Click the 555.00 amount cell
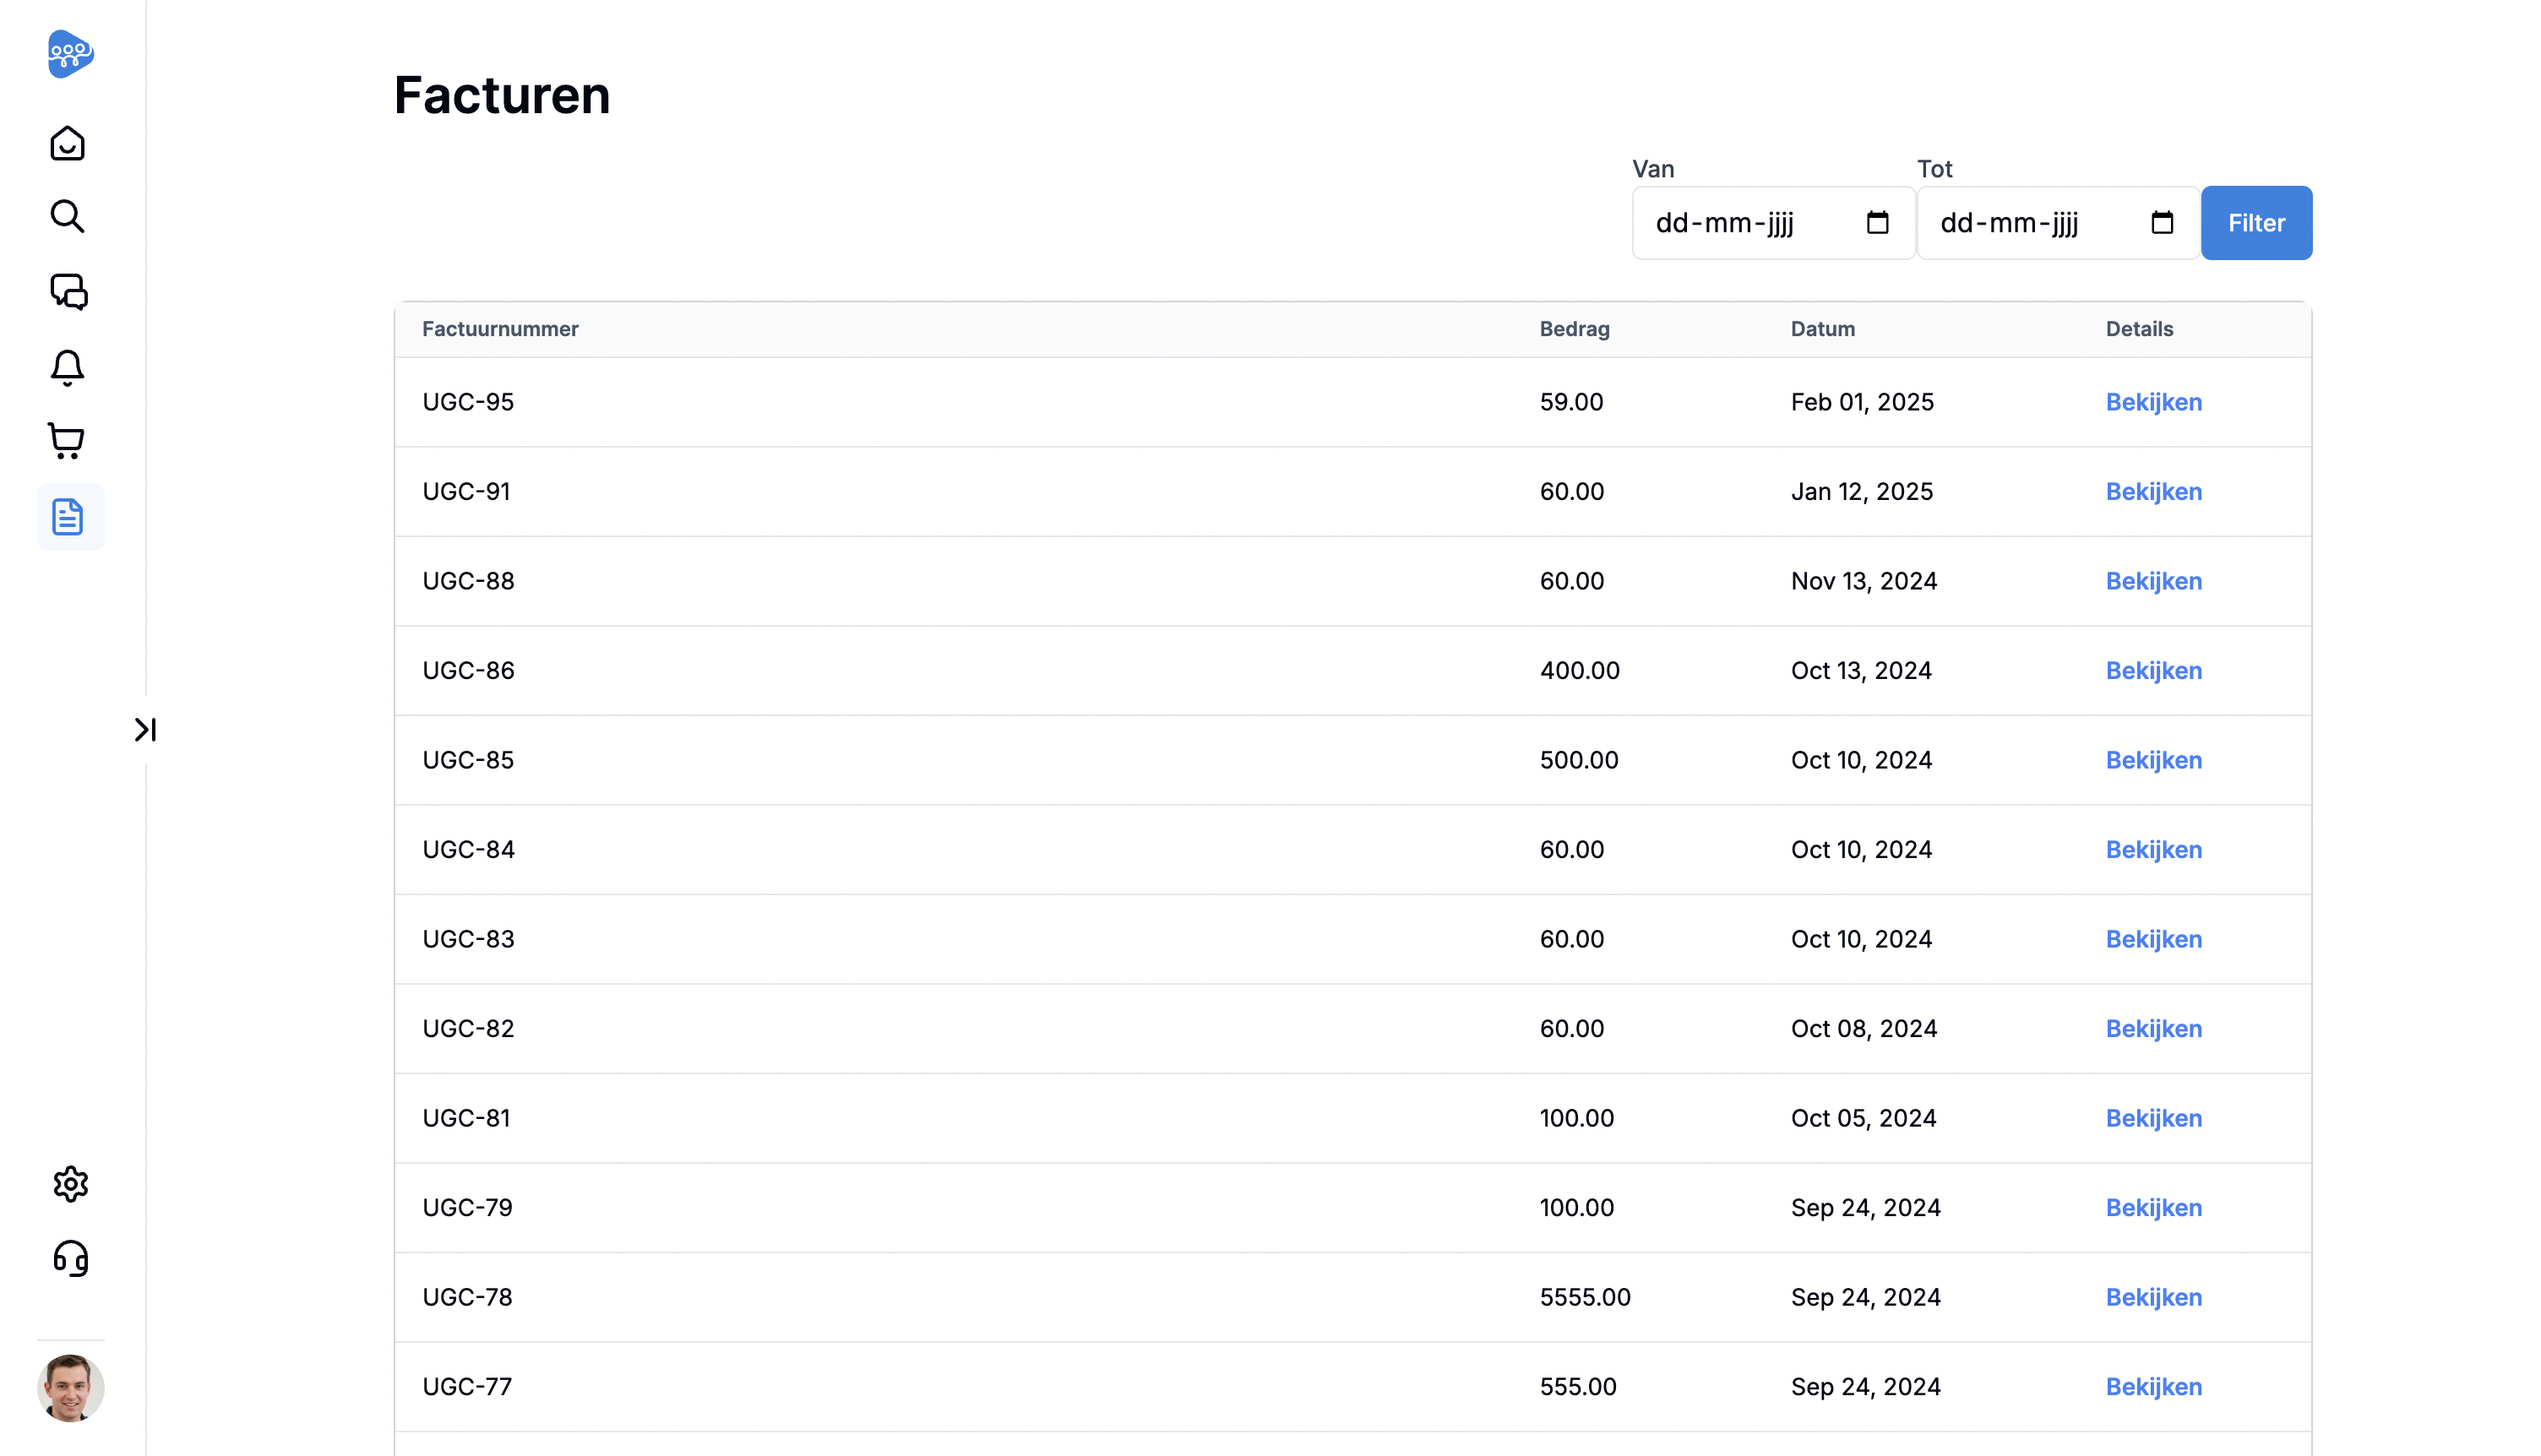Viewport: 2541px width, 1456px height. pos(1577,1387)
